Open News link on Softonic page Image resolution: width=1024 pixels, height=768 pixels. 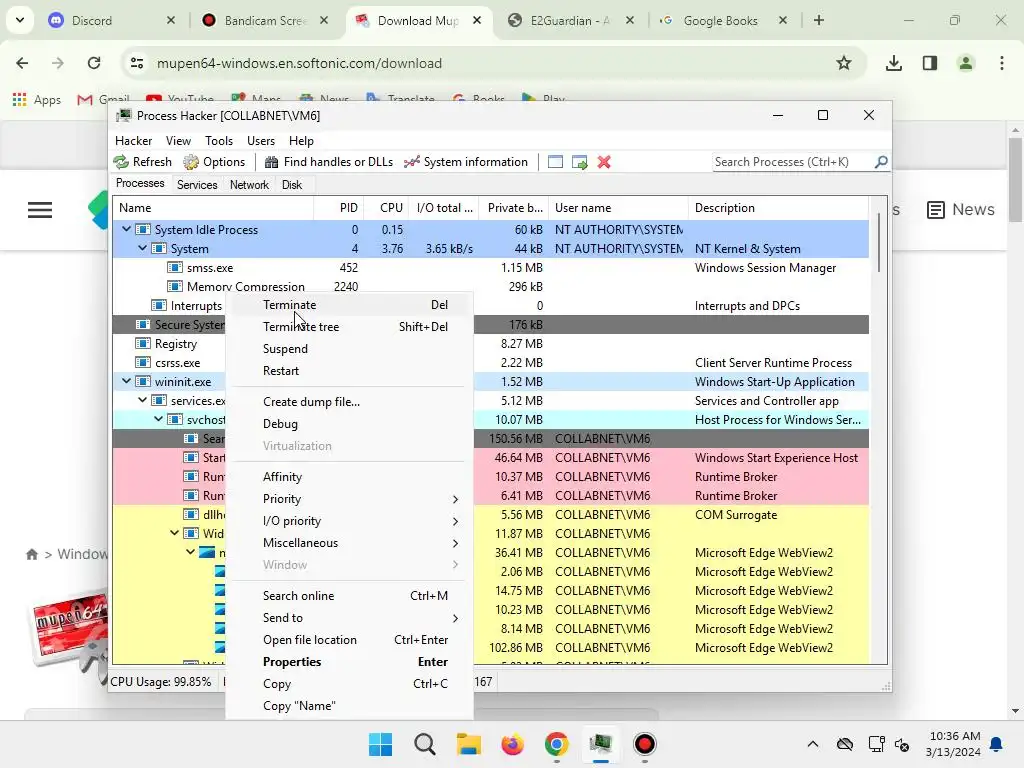click(x=961, y=210)
